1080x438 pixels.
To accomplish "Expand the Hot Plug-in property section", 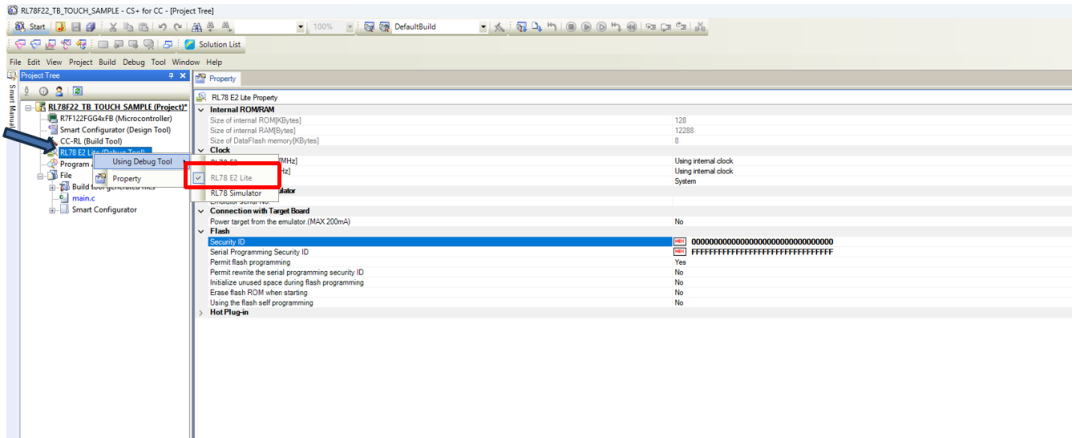I will [x=201, y=312].
